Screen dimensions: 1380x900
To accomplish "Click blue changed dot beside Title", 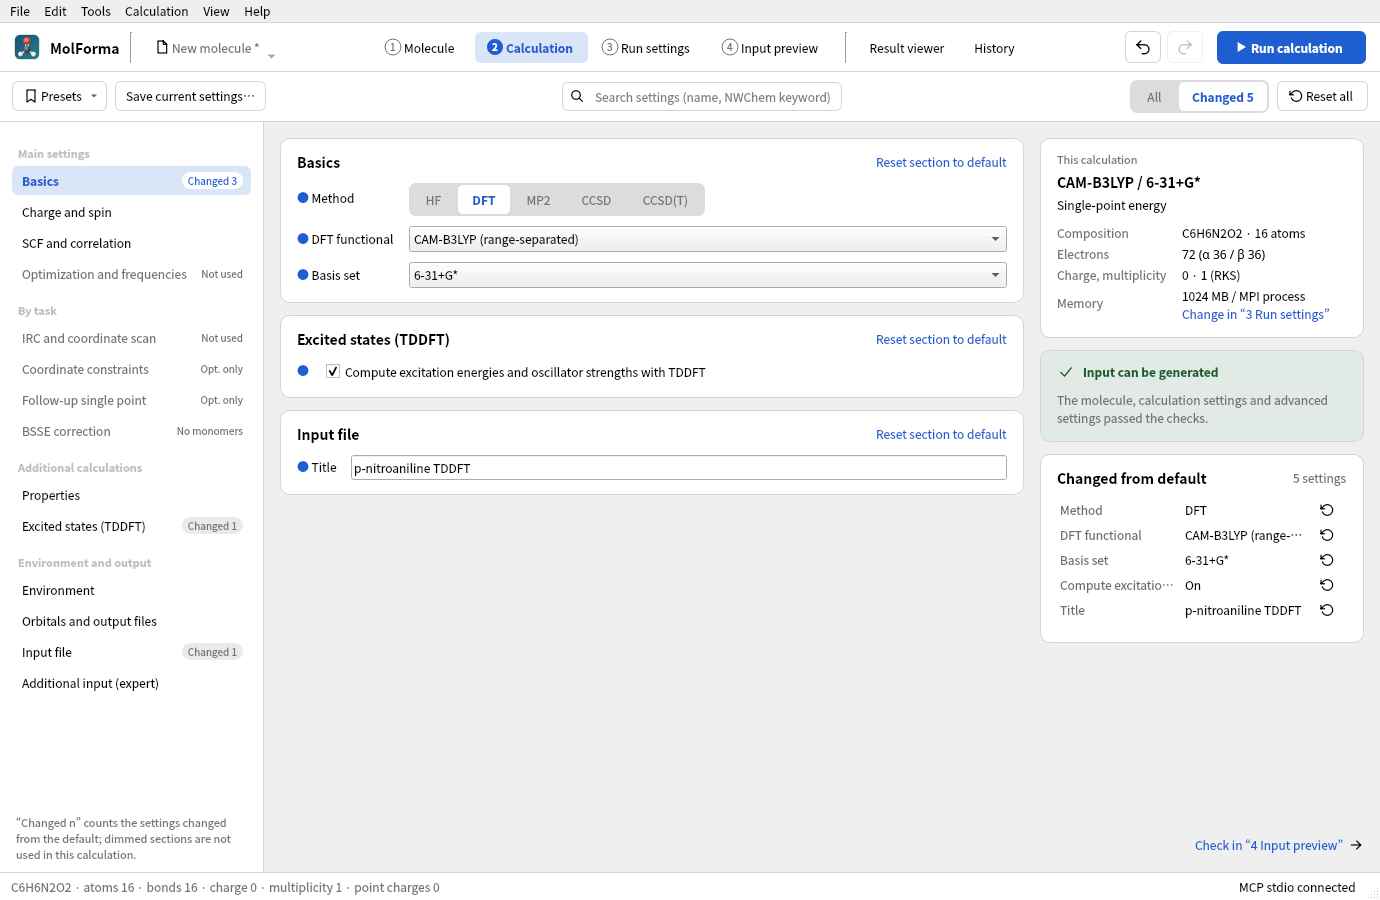I will pos(303,467).
